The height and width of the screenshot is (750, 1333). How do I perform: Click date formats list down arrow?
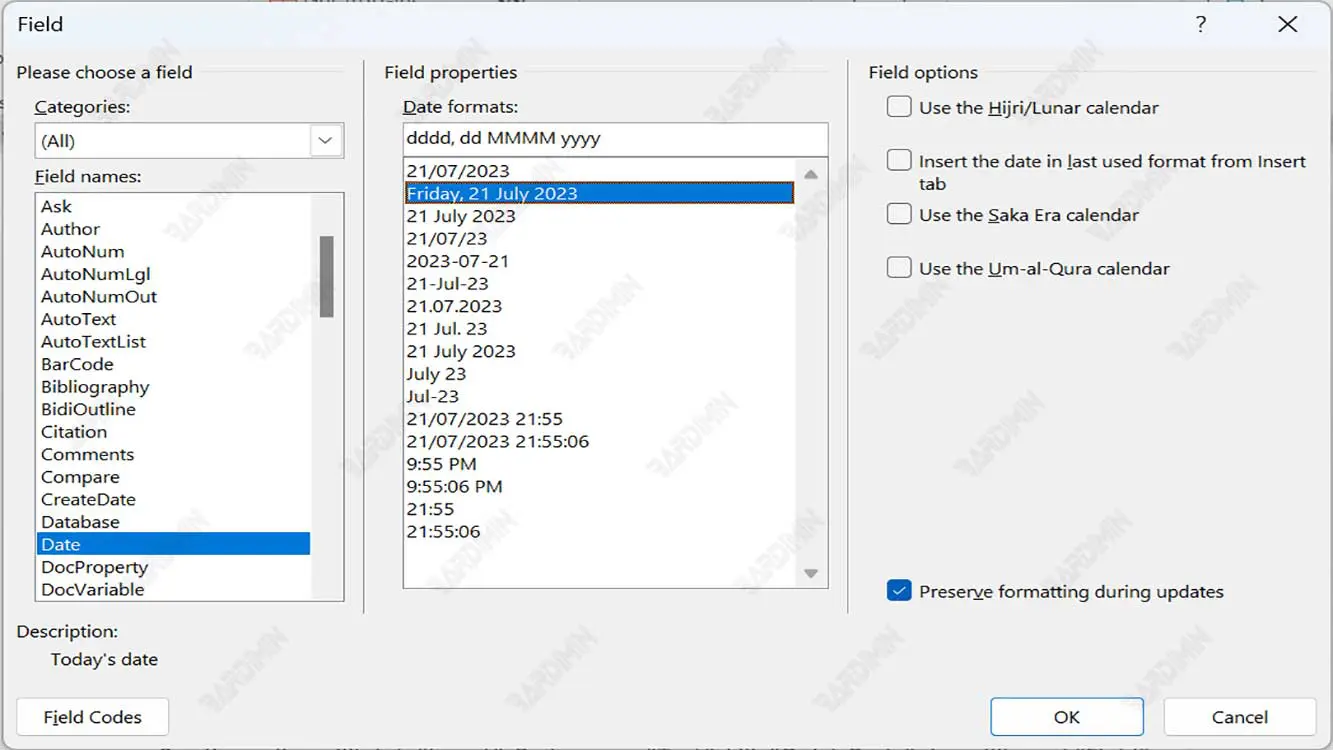[811, 574]
